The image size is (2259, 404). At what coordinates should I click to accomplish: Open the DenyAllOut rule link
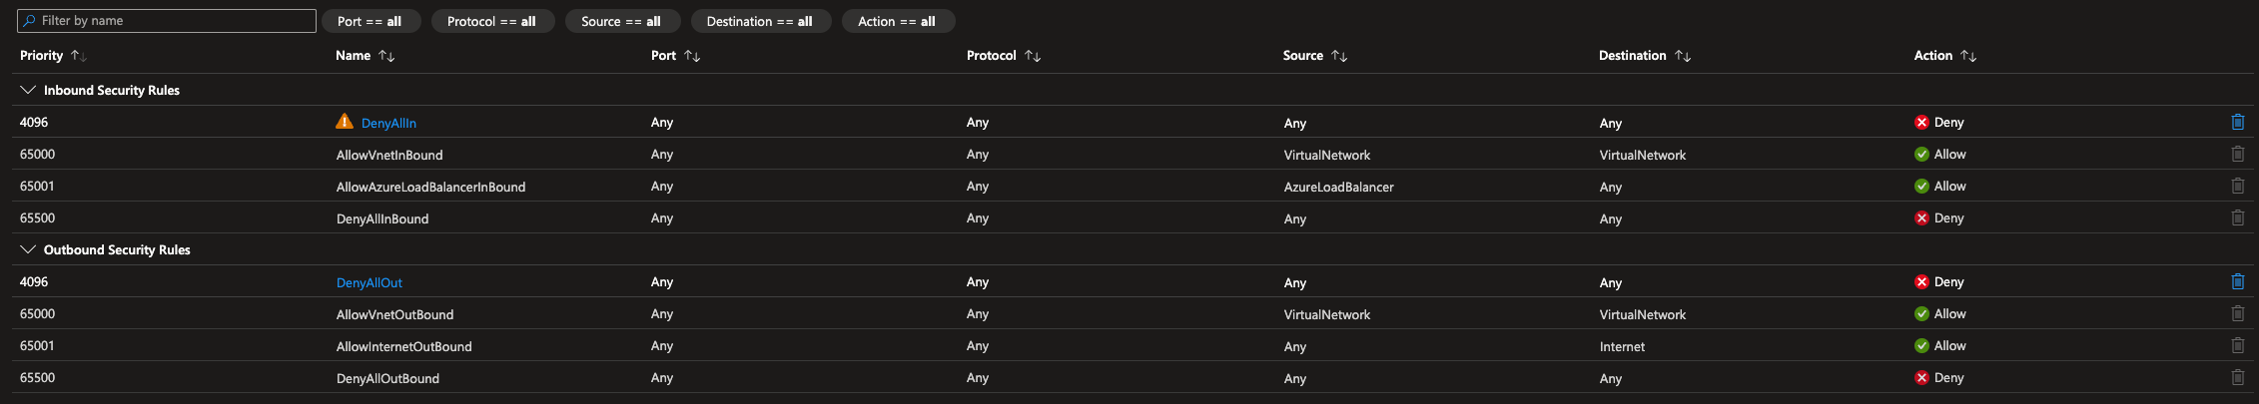tap(369, 283)
